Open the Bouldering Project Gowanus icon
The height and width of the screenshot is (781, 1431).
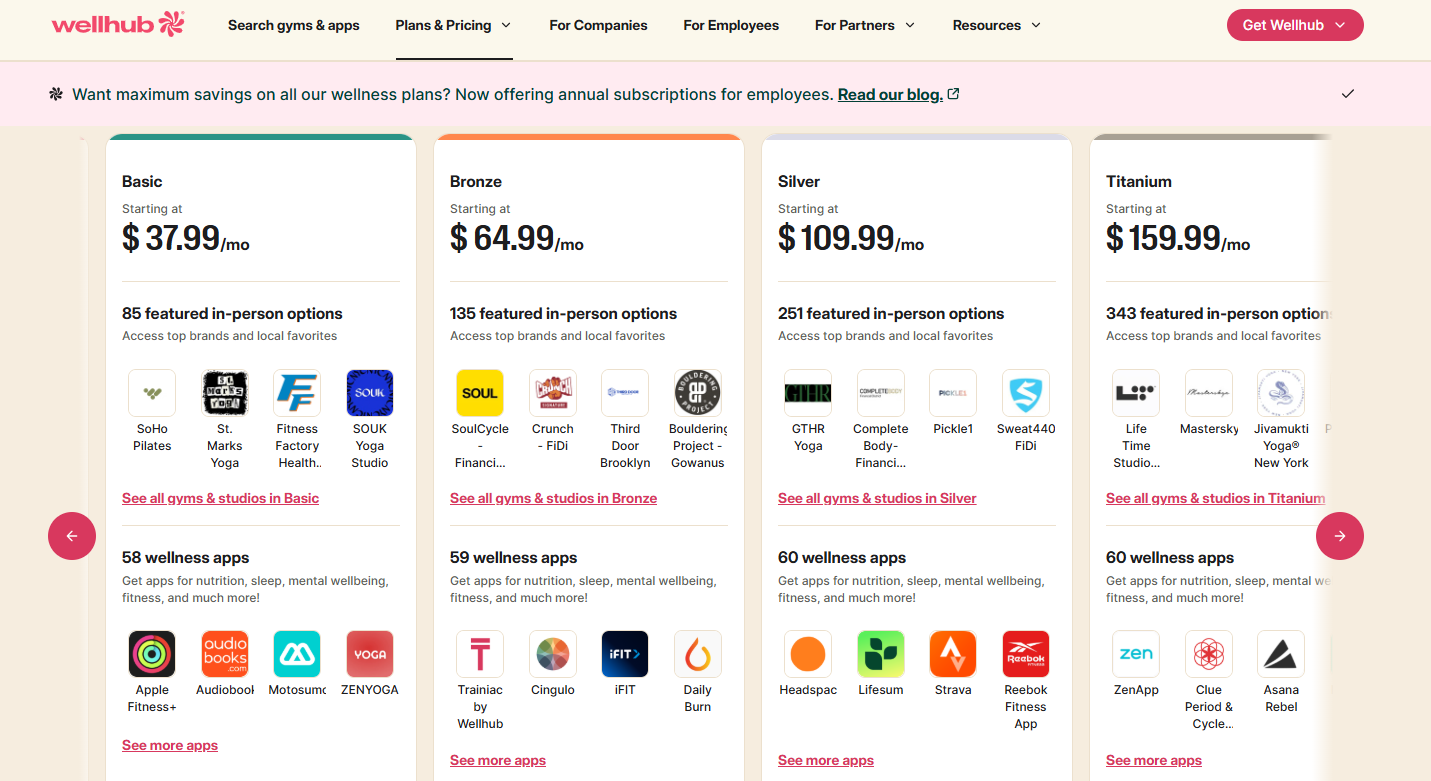tap(698, 393)
